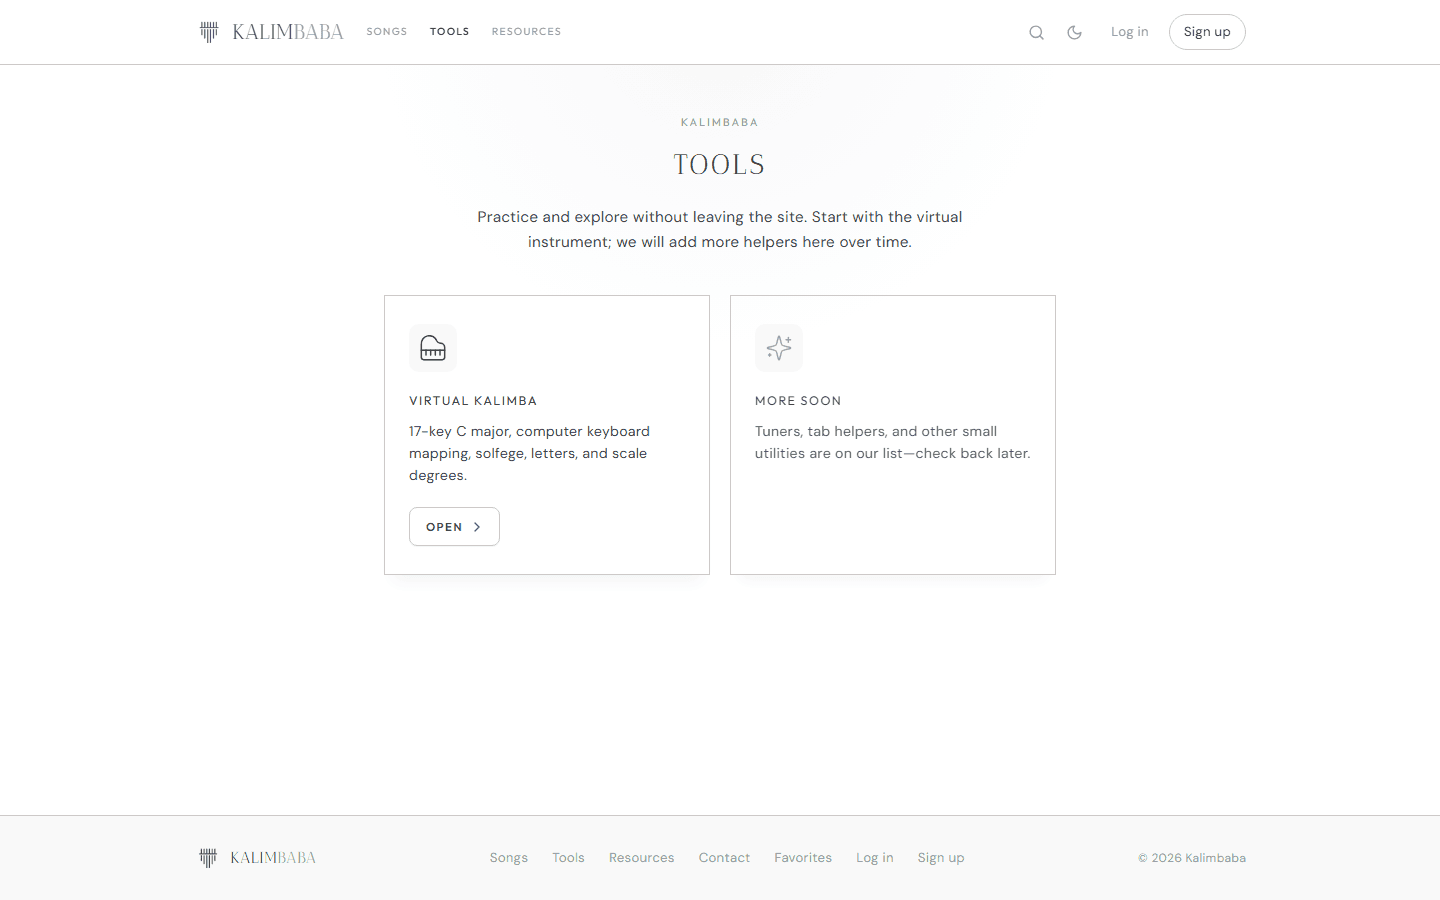Open the Songs link in the footer
1440x900 pixels.
[x=509, y=858]
